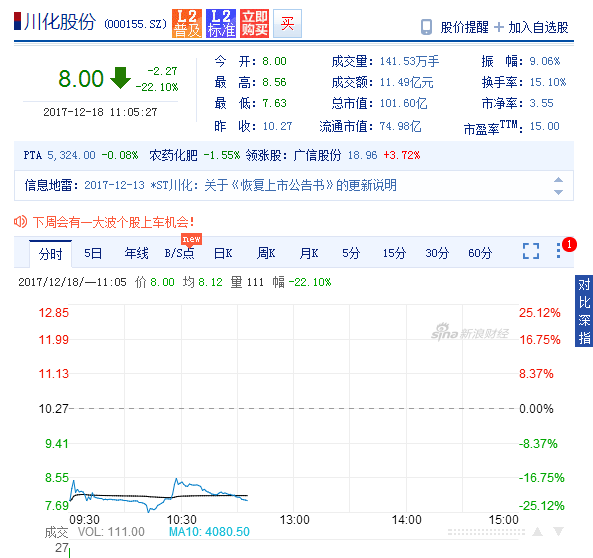Screen dimensions: 593x558
Task: Show previous news with the up arrow
Action: pyautogui.click(x=558, y=180)
